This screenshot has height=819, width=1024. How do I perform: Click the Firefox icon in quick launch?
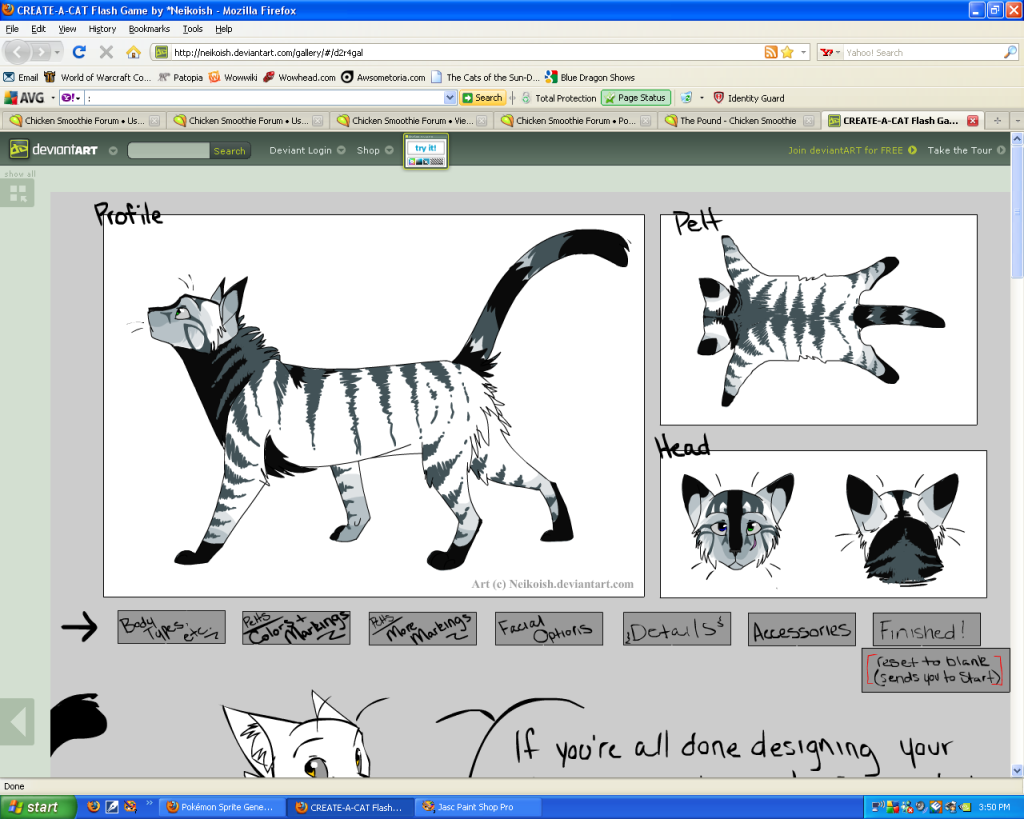coord(93,806)
